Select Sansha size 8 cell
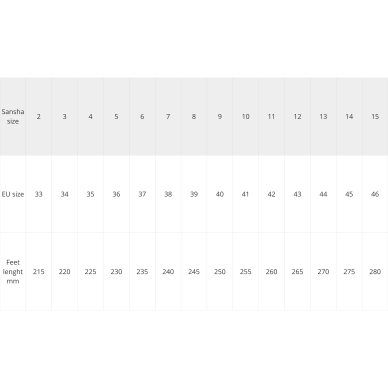Screen dimensions: 388x388 (x=194, y=116)
